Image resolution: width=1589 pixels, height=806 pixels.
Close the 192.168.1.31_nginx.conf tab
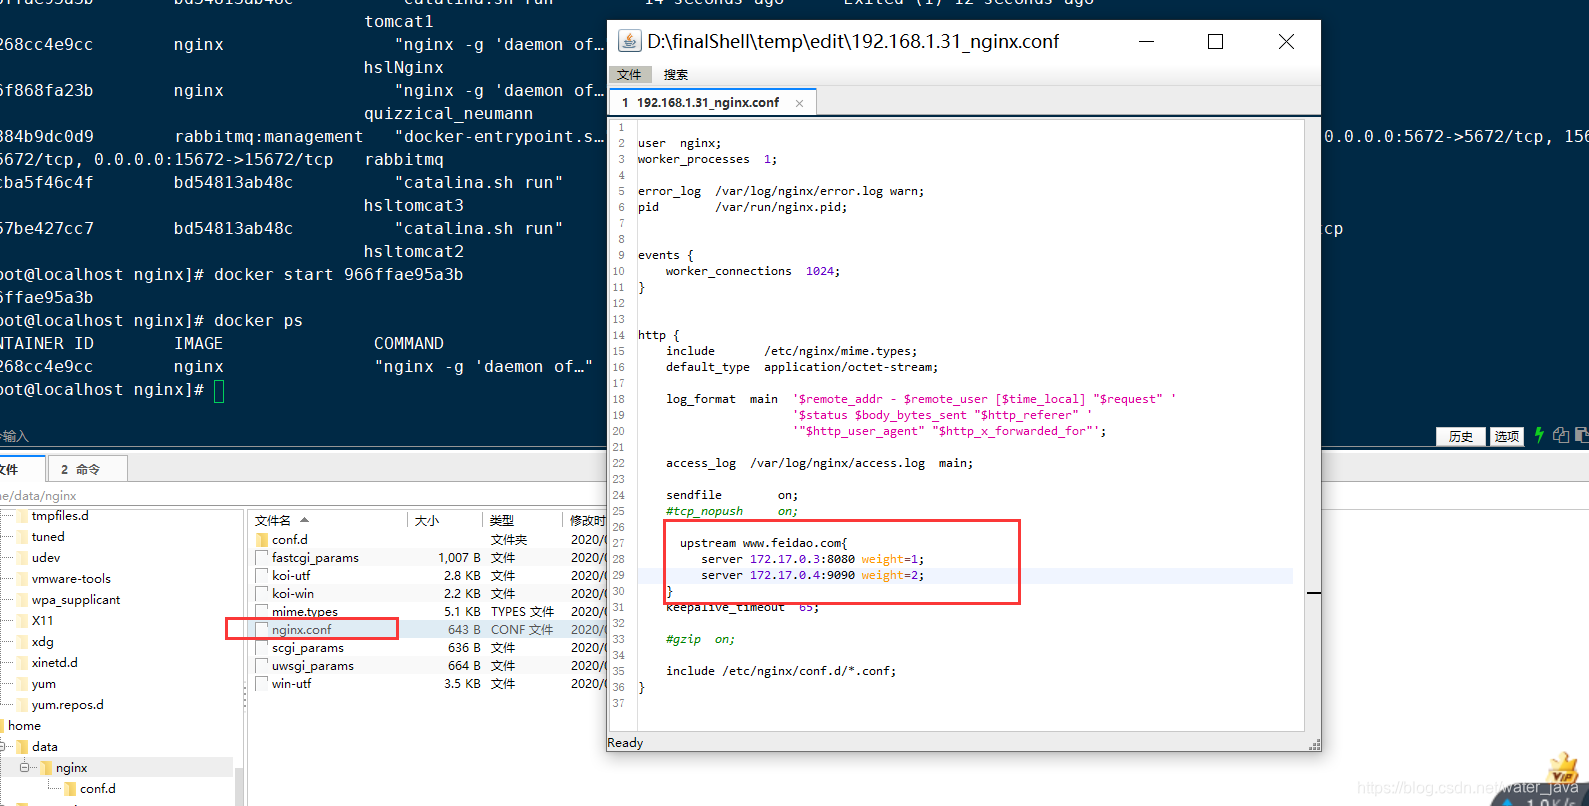point(799,103)
